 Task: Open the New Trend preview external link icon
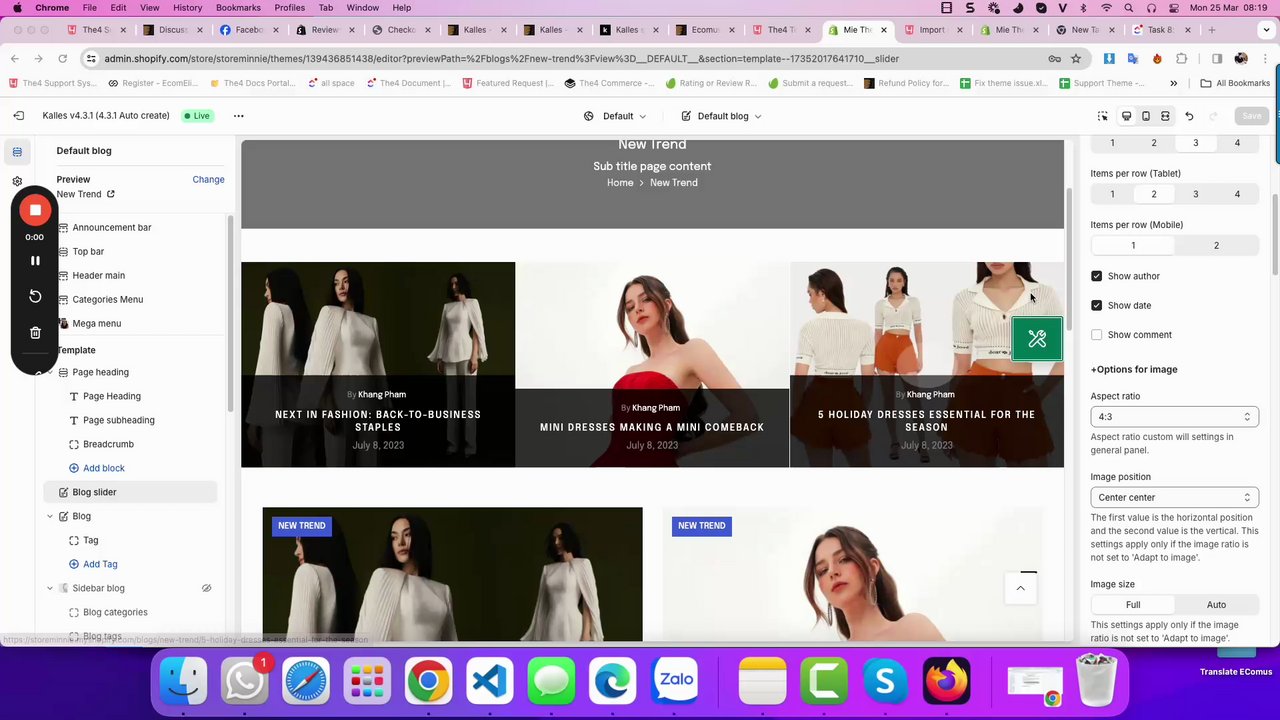point(111,194)
